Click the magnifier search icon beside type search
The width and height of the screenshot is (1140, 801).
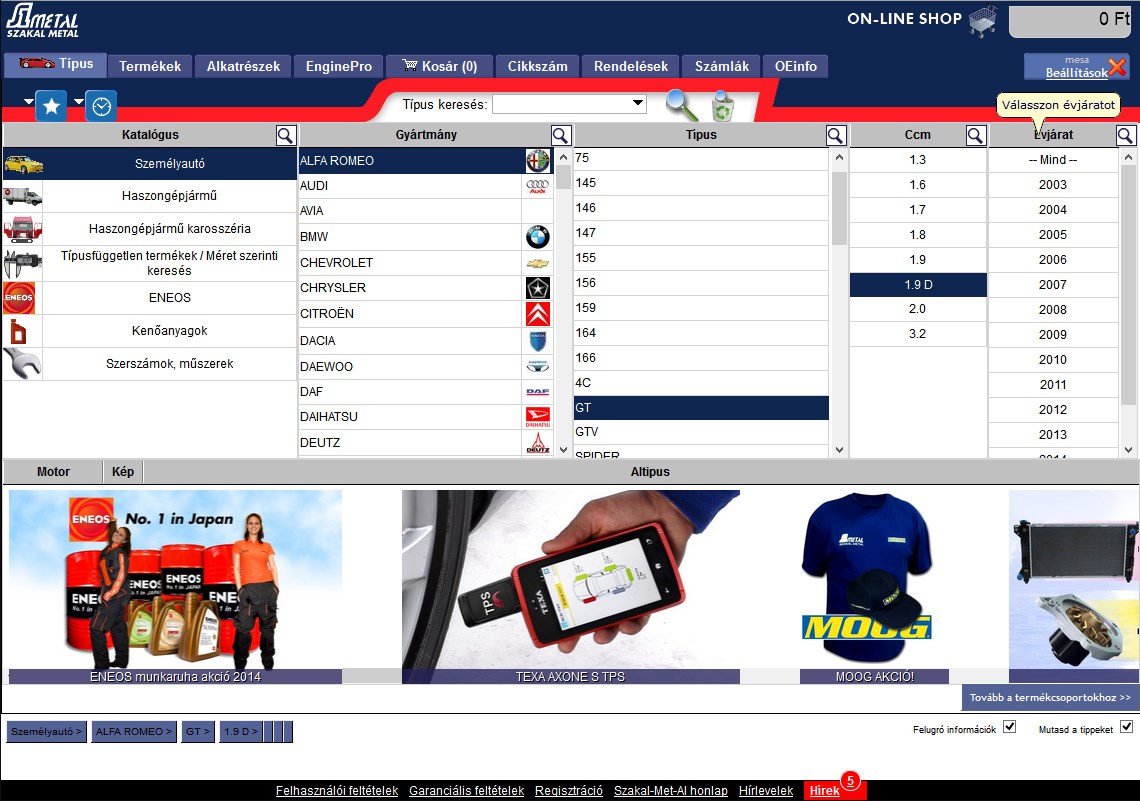coord(681,105)
